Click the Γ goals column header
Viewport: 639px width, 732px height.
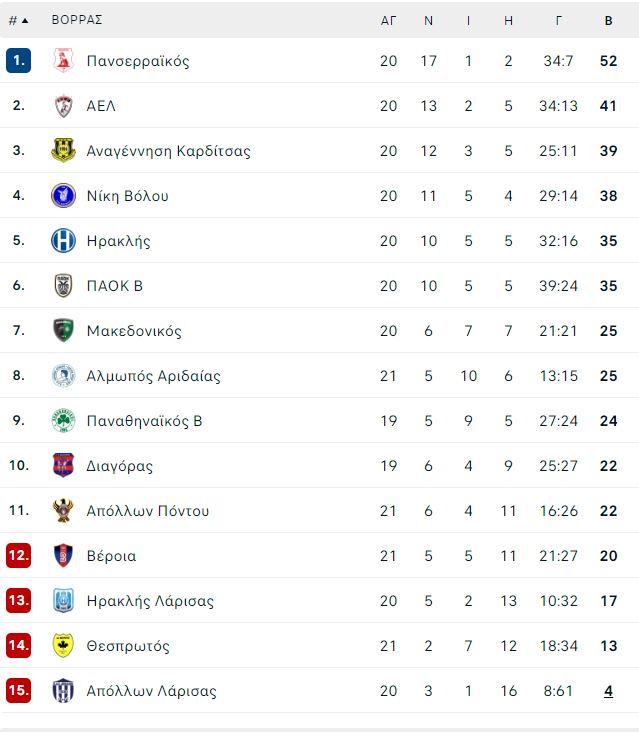[558, 21]
